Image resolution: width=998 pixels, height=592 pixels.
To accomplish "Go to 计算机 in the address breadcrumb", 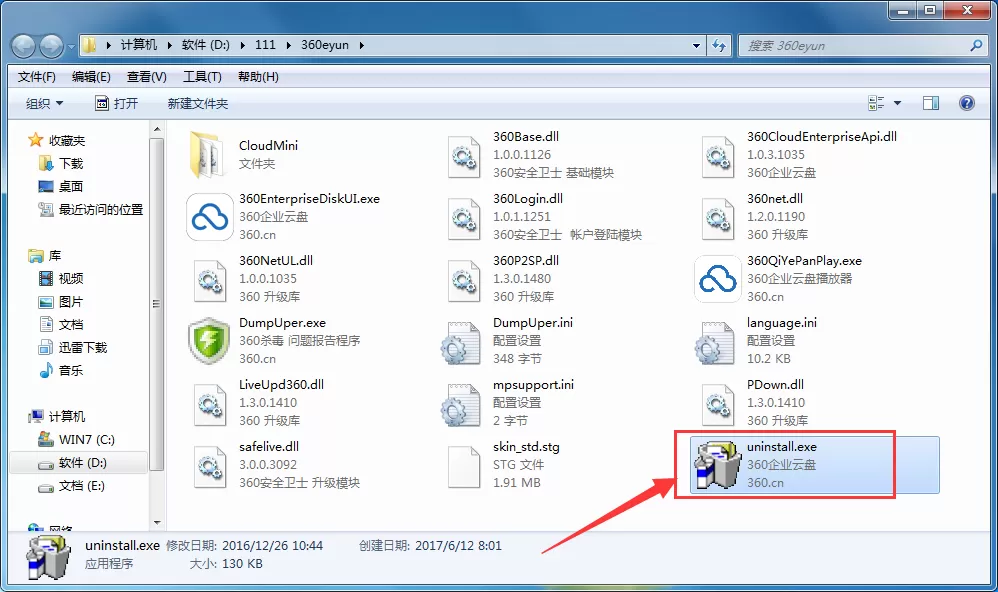I will click(139, 45).
